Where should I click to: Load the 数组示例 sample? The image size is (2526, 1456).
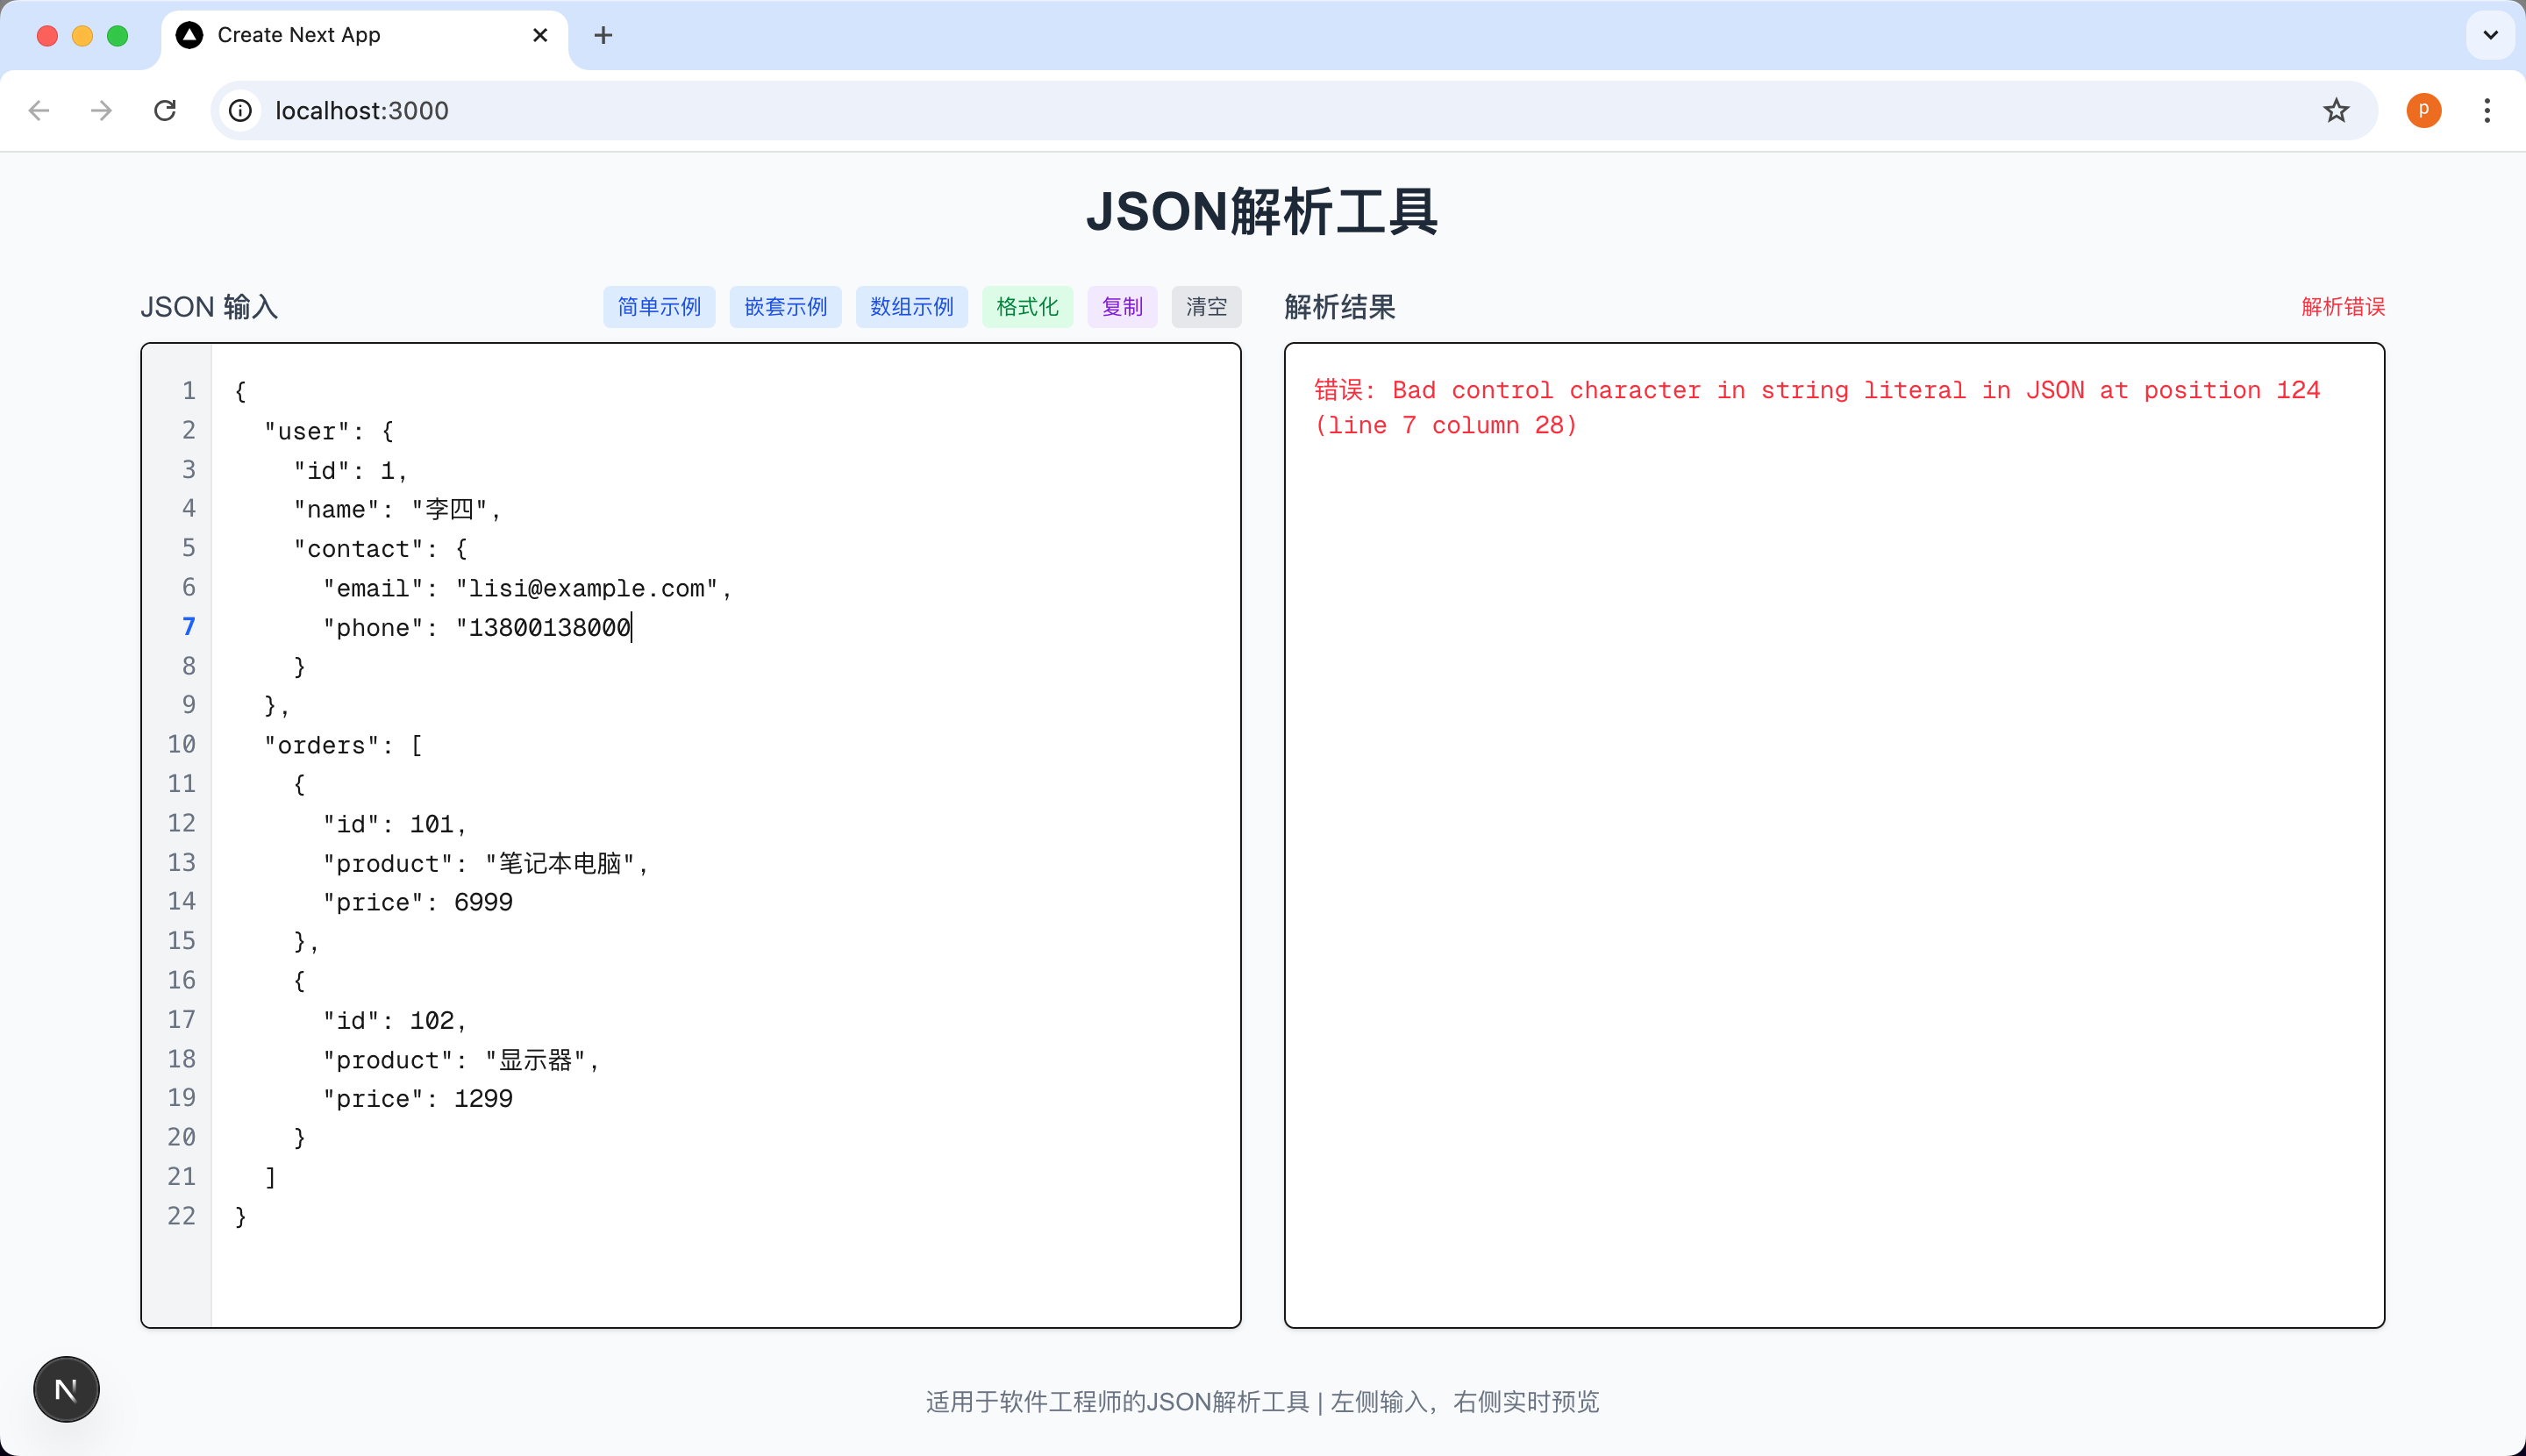pos(911,307)
